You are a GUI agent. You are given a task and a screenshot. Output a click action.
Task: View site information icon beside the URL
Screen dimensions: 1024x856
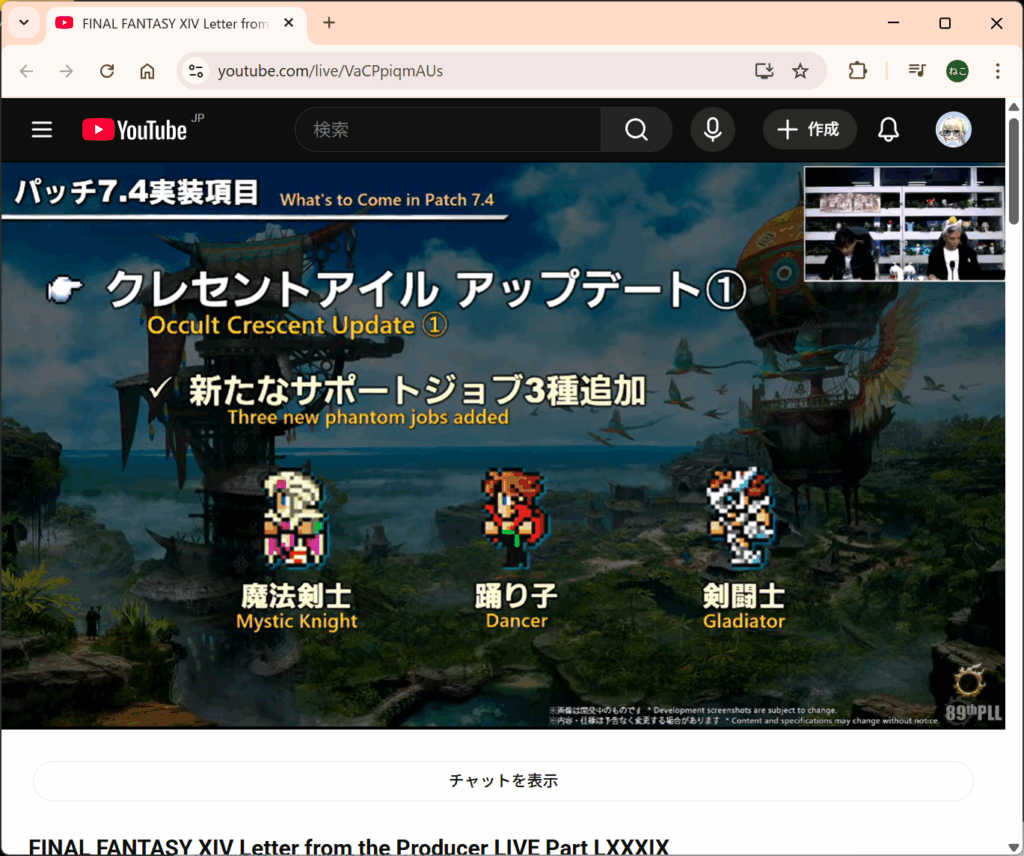click(196, 71)
